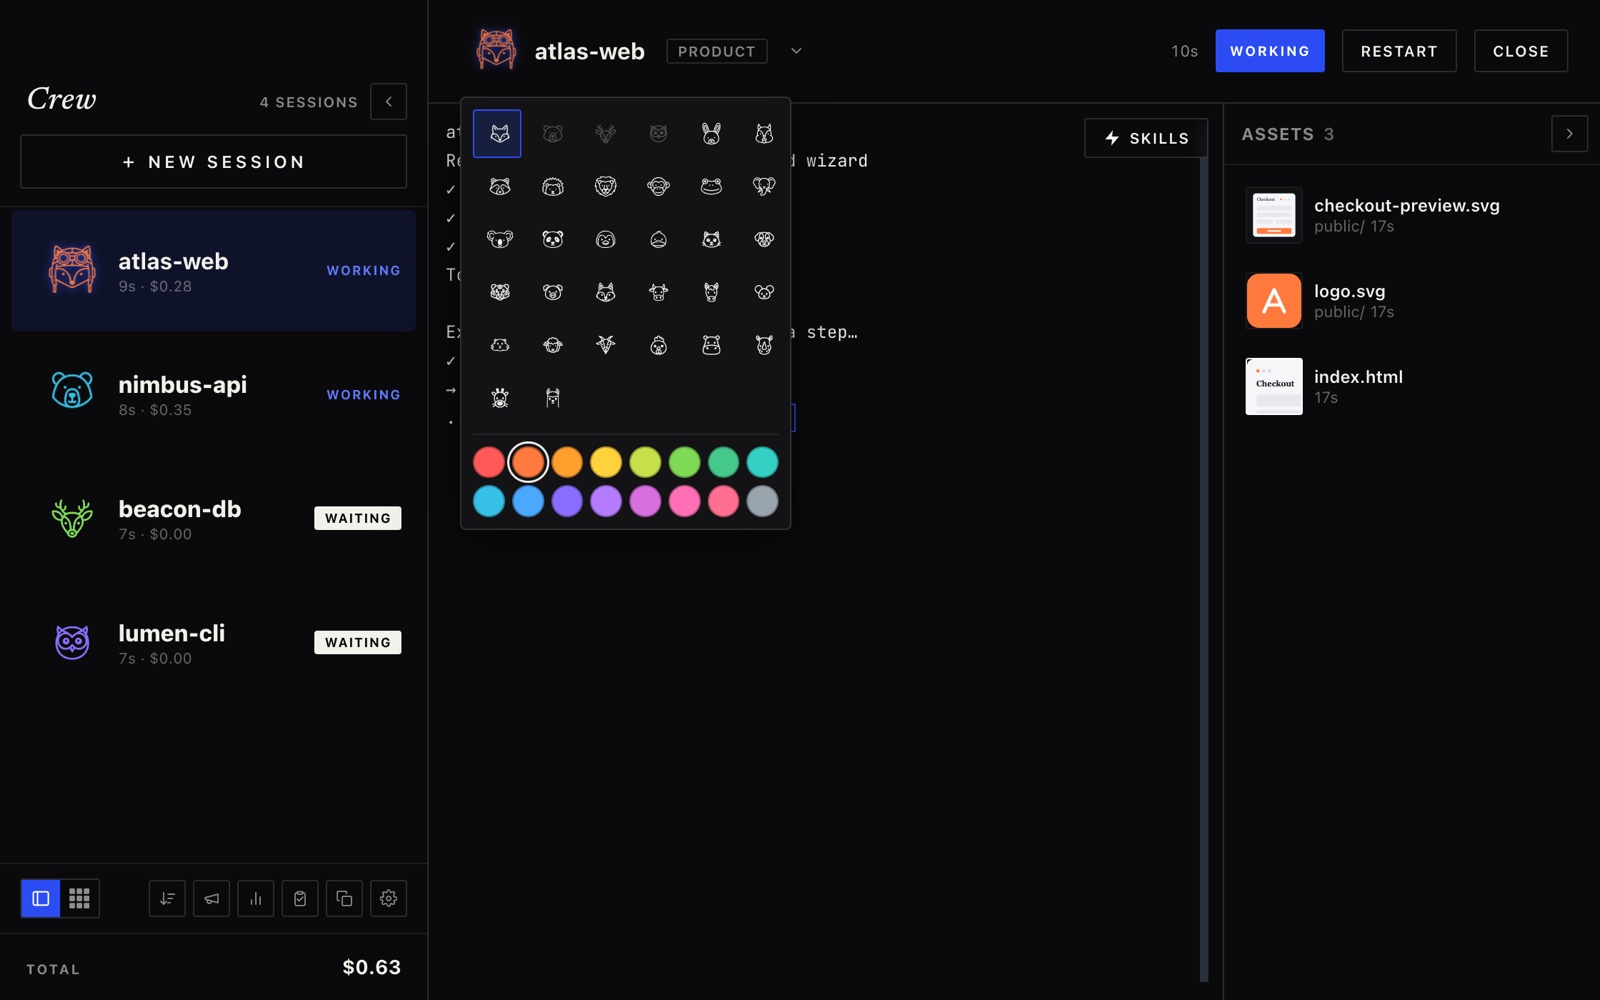Screen dimensions: 1600x1000
Task: Open the lumen-cli session
Action: click(x=213, y=643)
